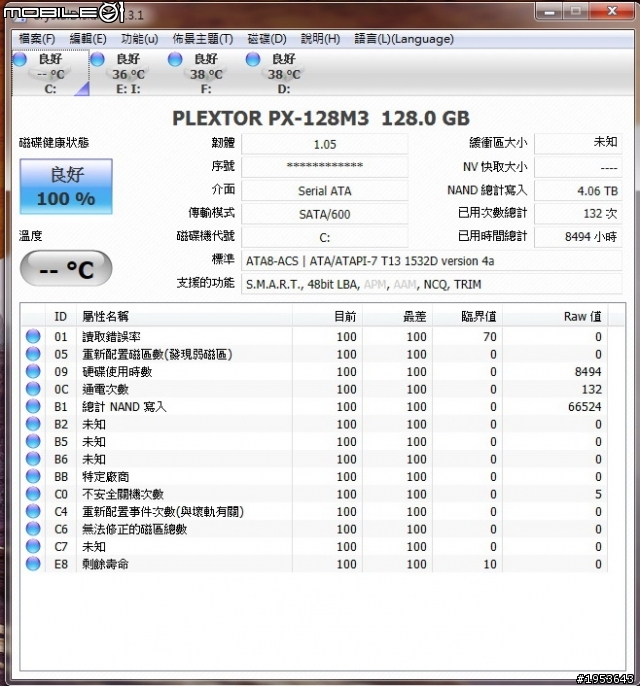
Task: Click status icon for C6 無法修正的磁區總數
Action: (x=33, y=529)
